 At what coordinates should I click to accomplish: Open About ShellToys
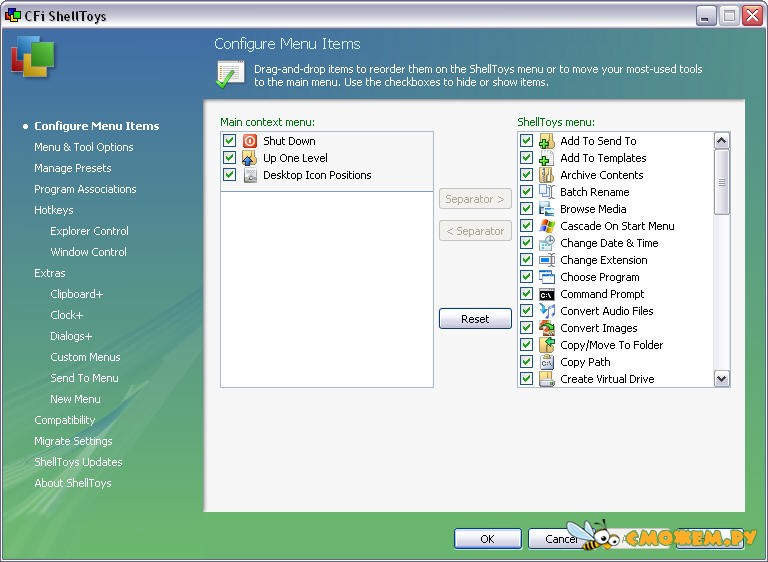pos(73,483)
